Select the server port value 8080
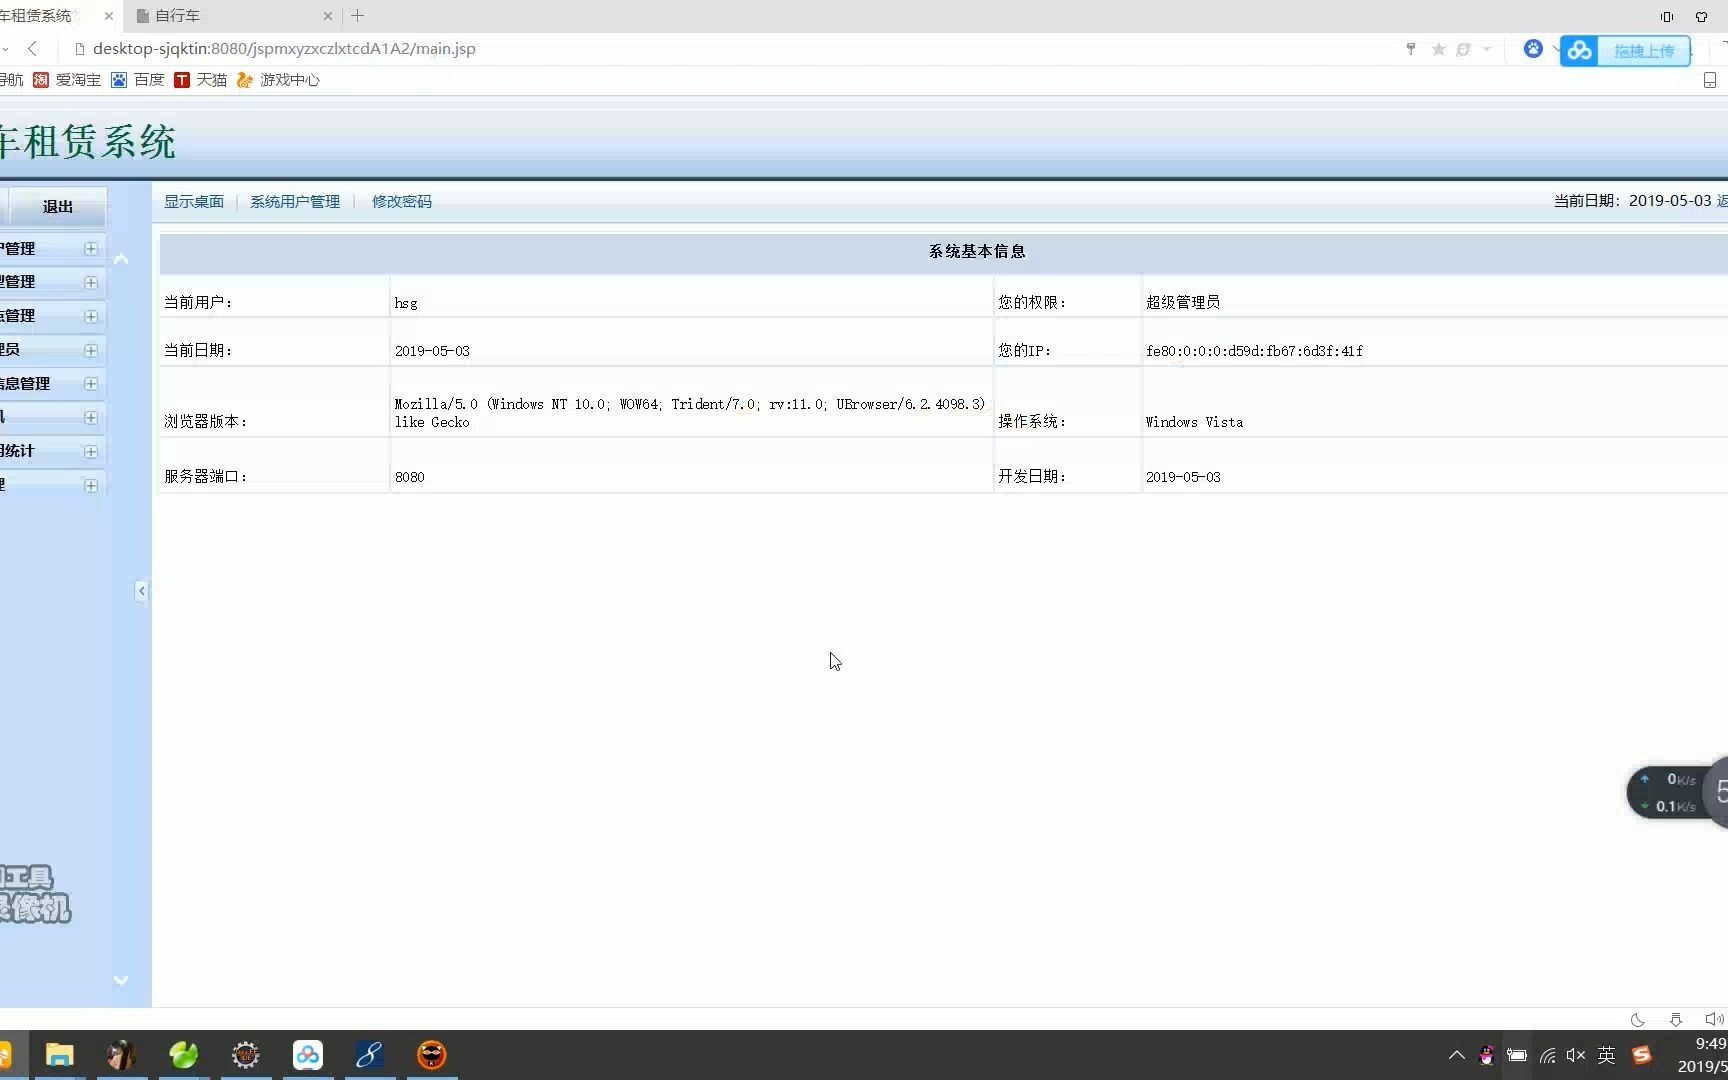Image resolution: width=1728 pixels, height=1080 pixels. 409,477
